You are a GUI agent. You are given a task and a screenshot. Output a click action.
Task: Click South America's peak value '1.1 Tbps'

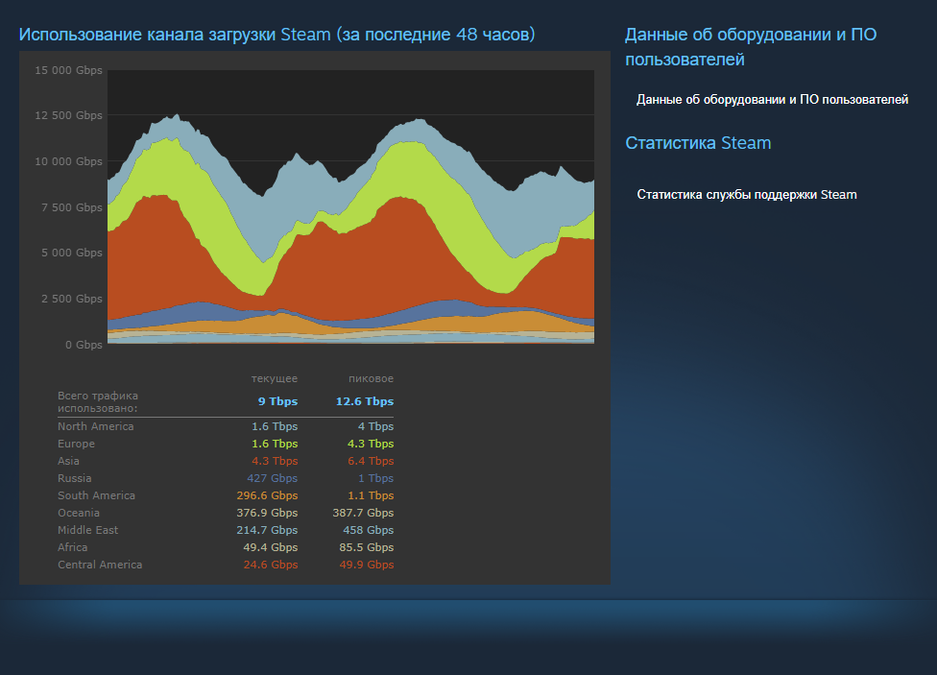coord(370,496)
